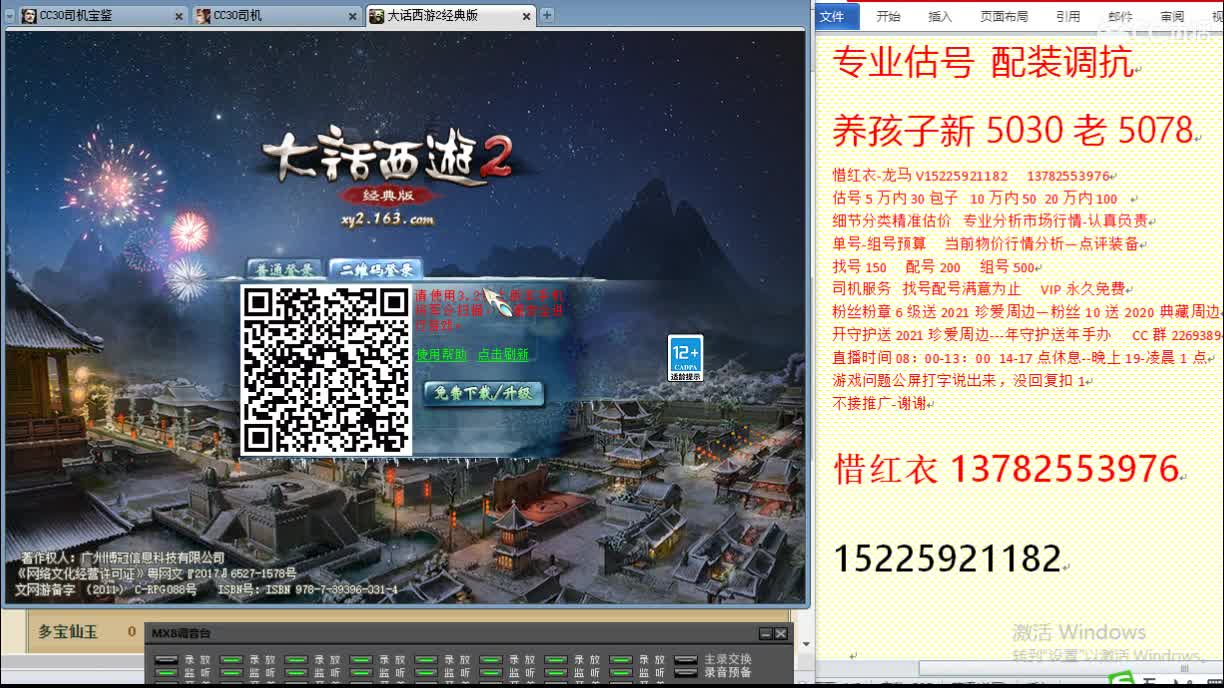
Task: Click the copyright line 著作权人:广州博冠信息科技有限公司
Action: click(121, 557)
